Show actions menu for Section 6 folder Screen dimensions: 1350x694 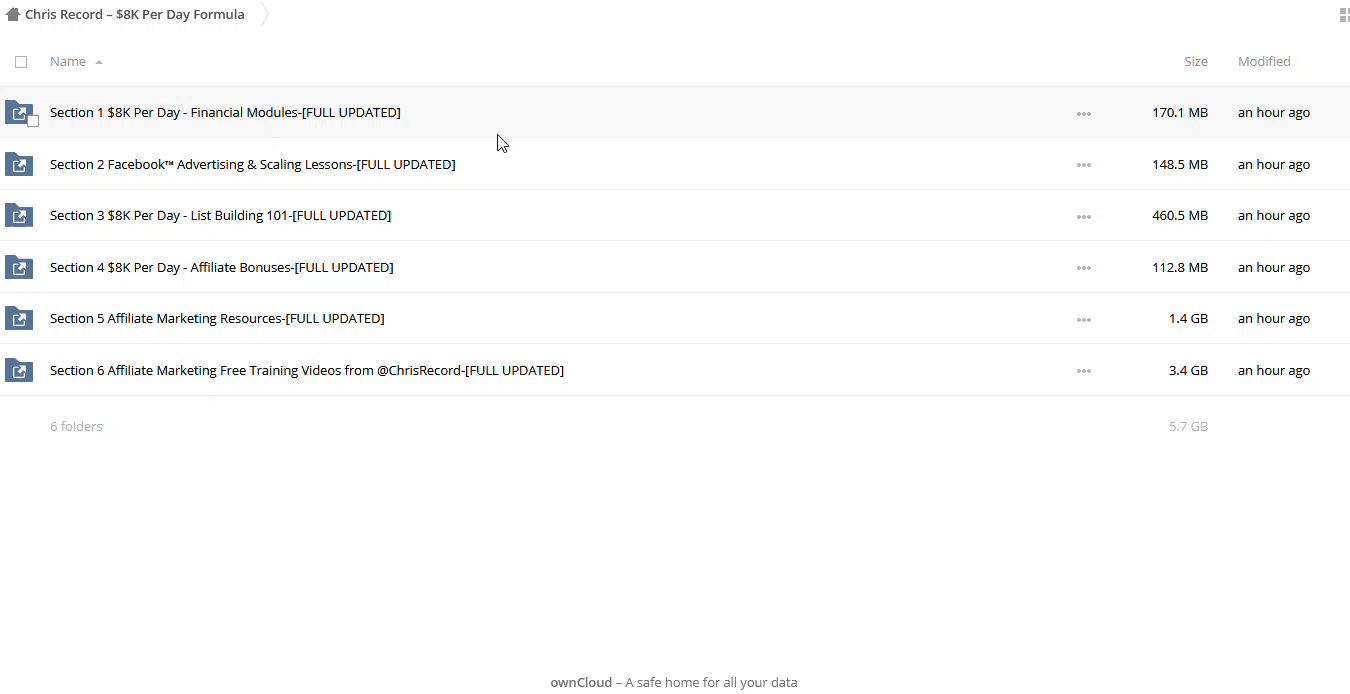point(1083,371)
